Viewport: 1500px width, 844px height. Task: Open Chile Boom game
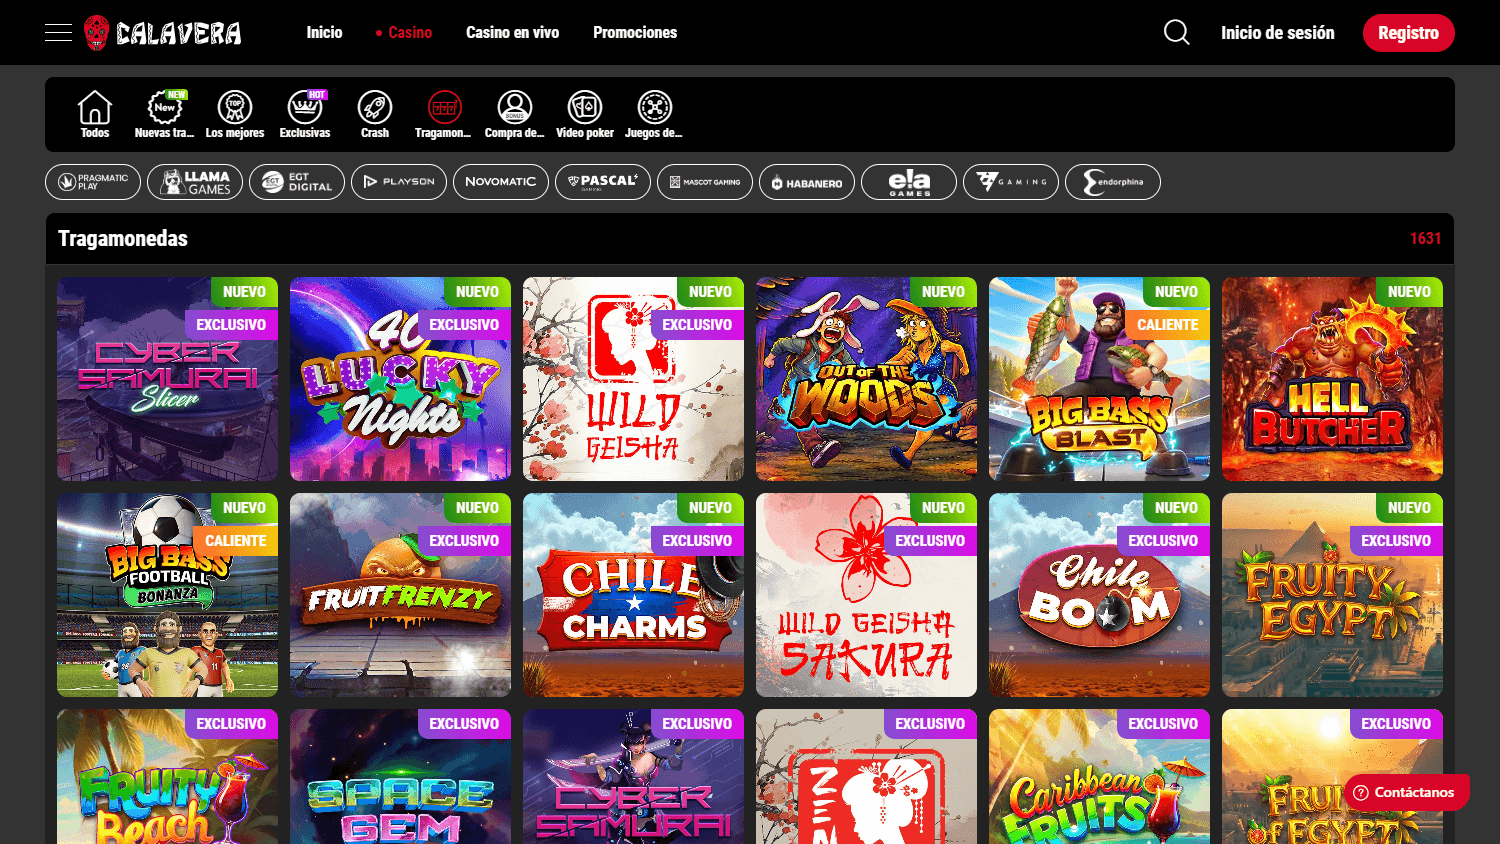coord(1099,595)
